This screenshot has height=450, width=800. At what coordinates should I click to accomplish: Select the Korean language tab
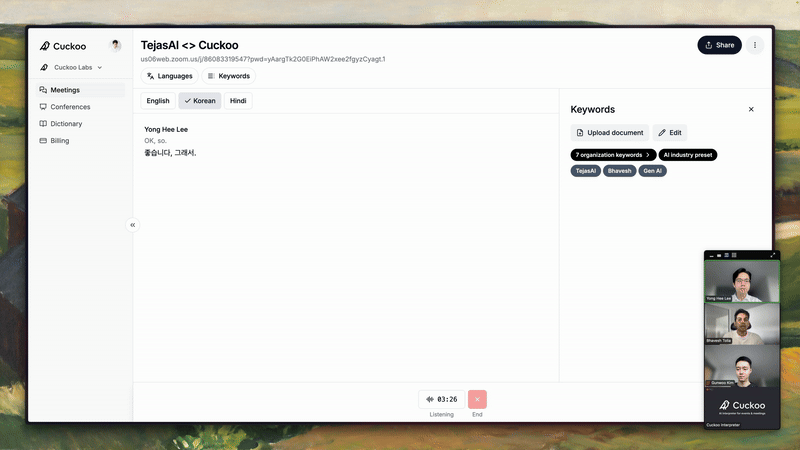[x=199, y=101]
